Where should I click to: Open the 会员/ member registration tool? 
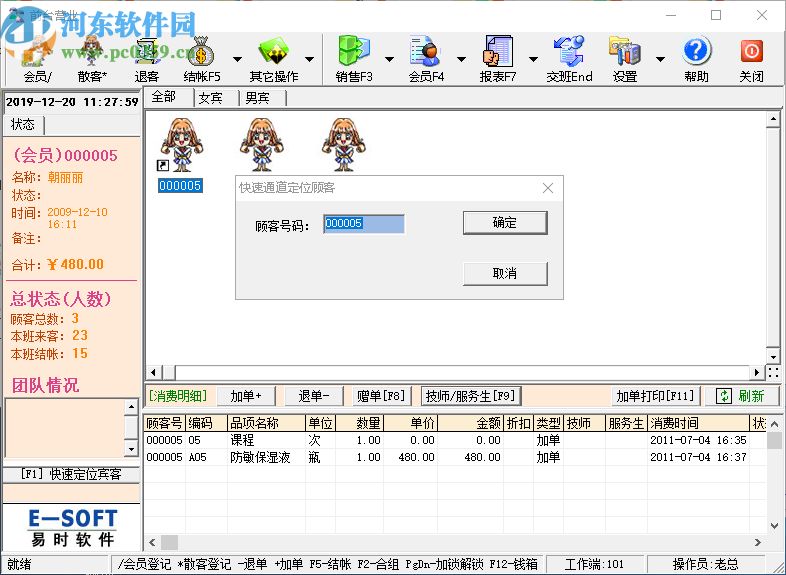[37, 60]
